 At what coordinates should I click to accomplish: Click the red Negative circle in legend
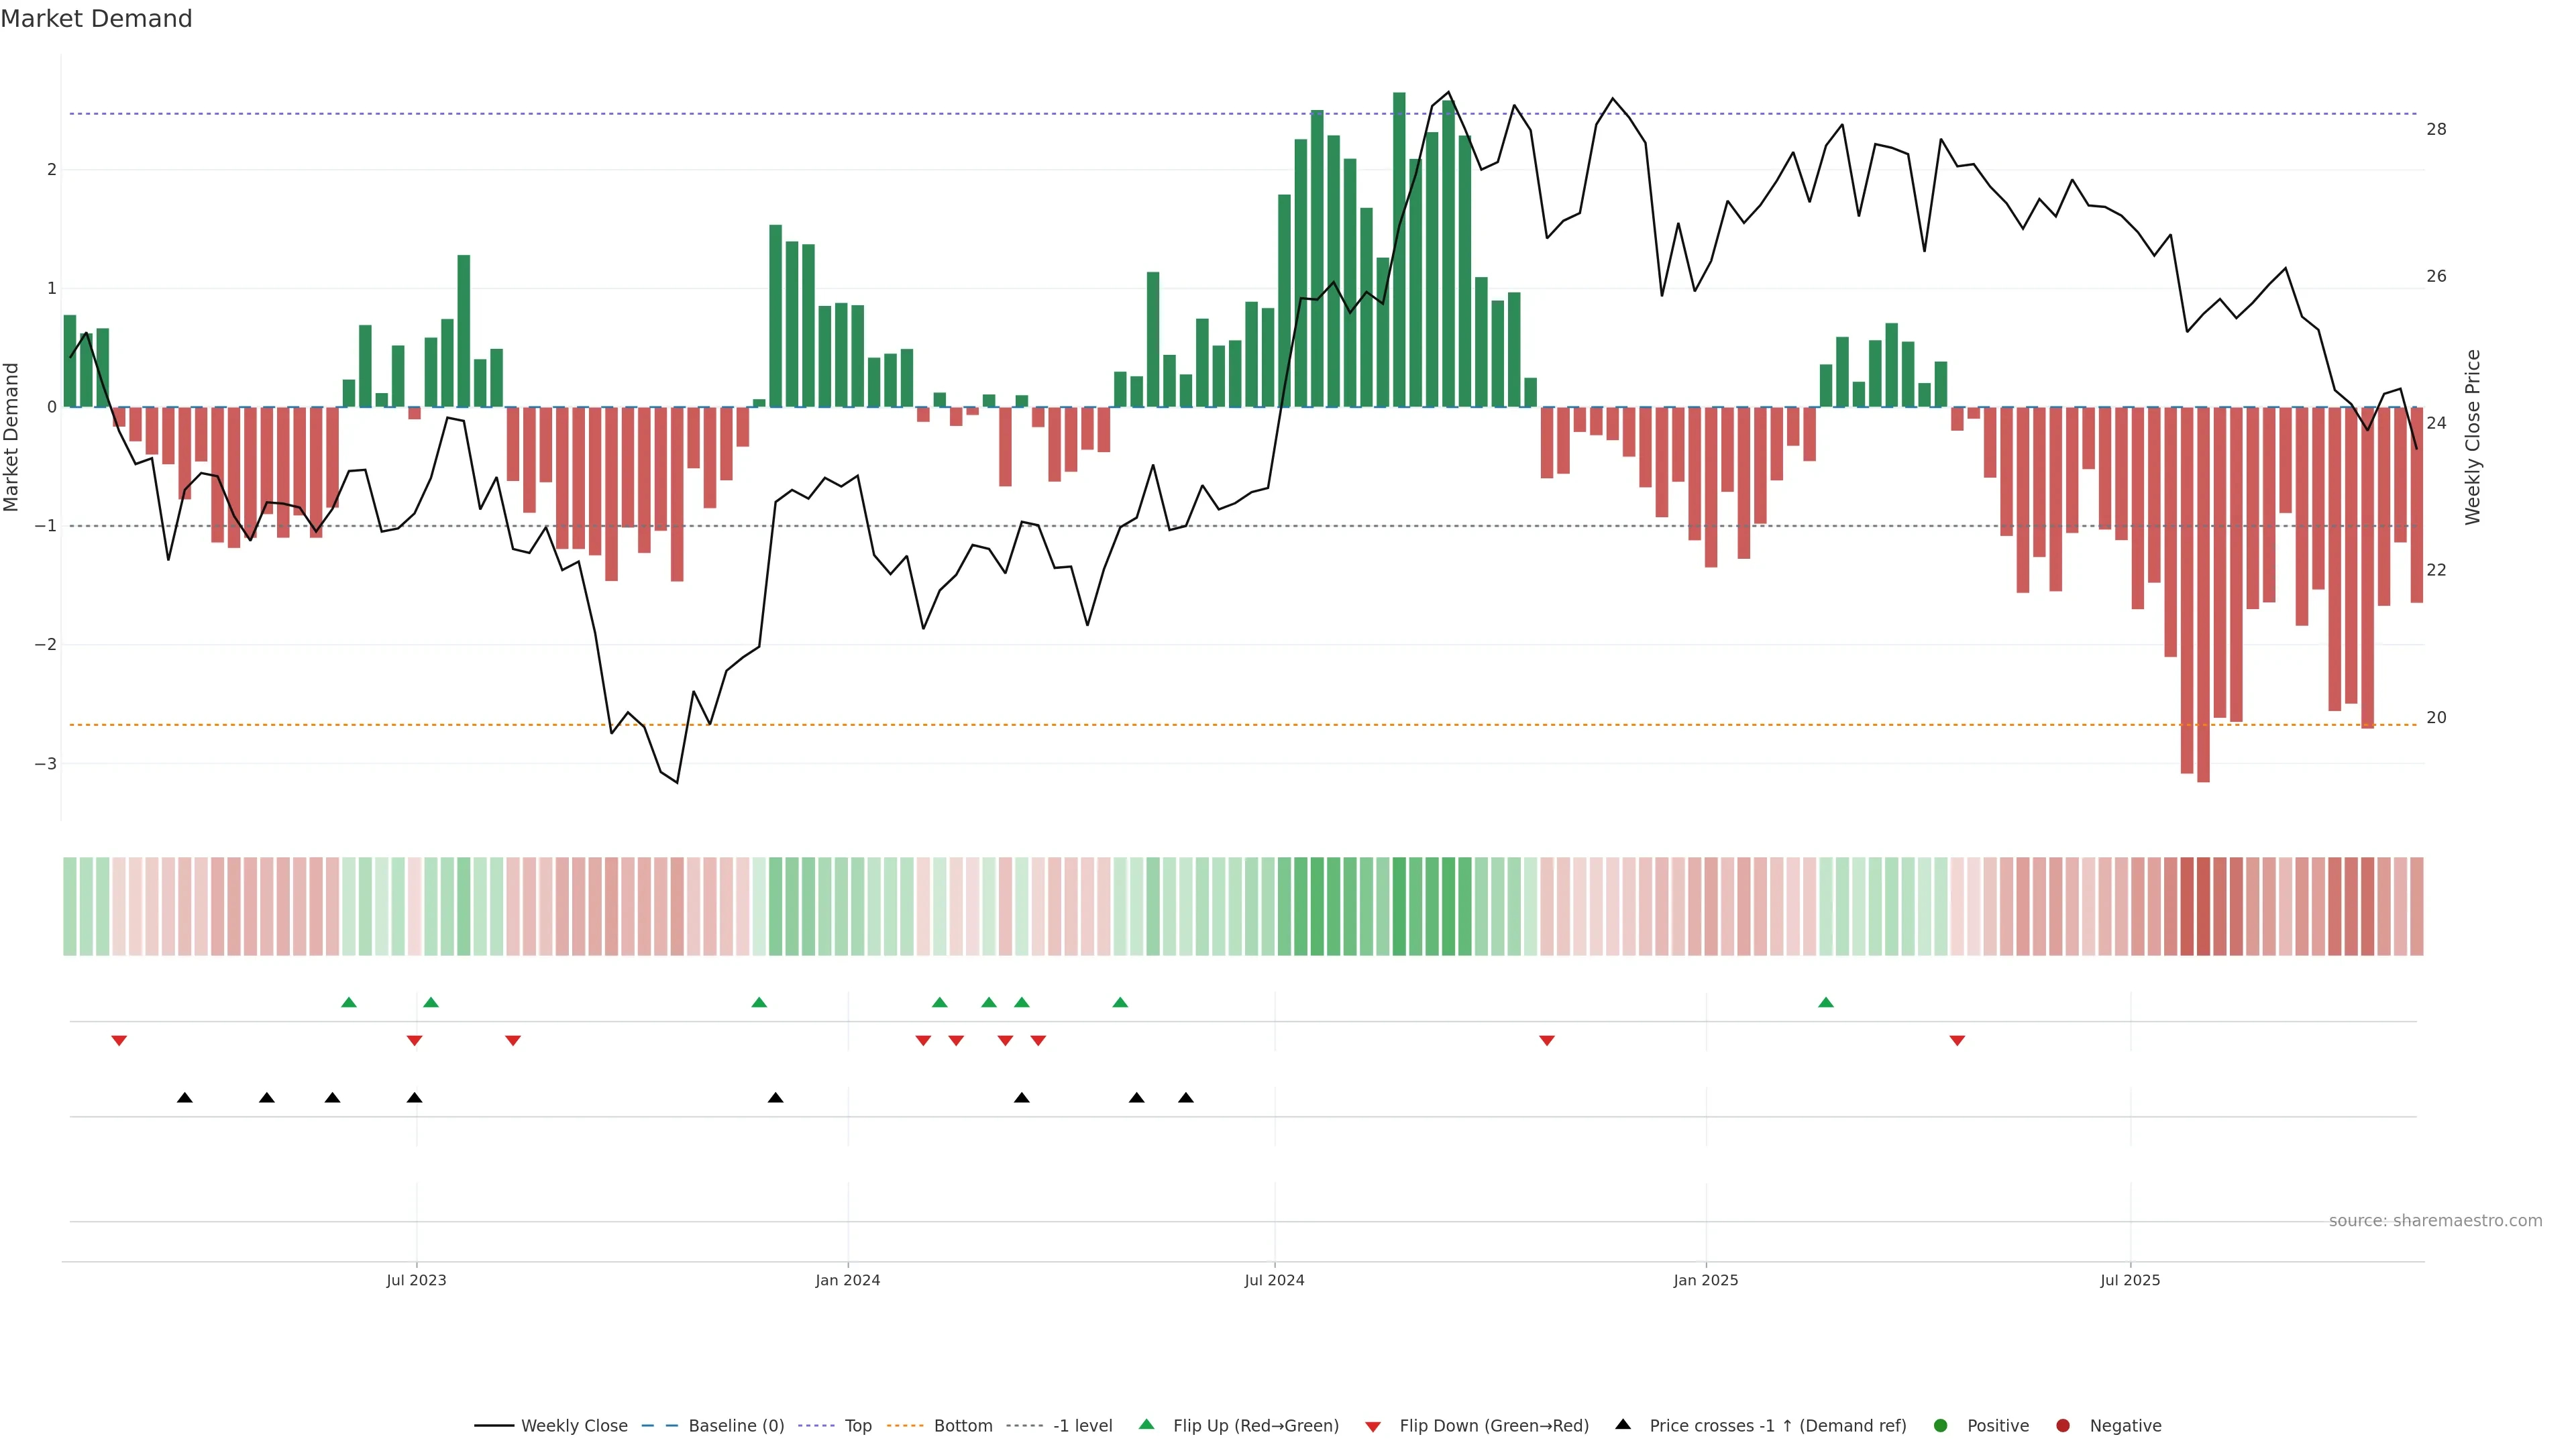(x=2063, y=1425)
